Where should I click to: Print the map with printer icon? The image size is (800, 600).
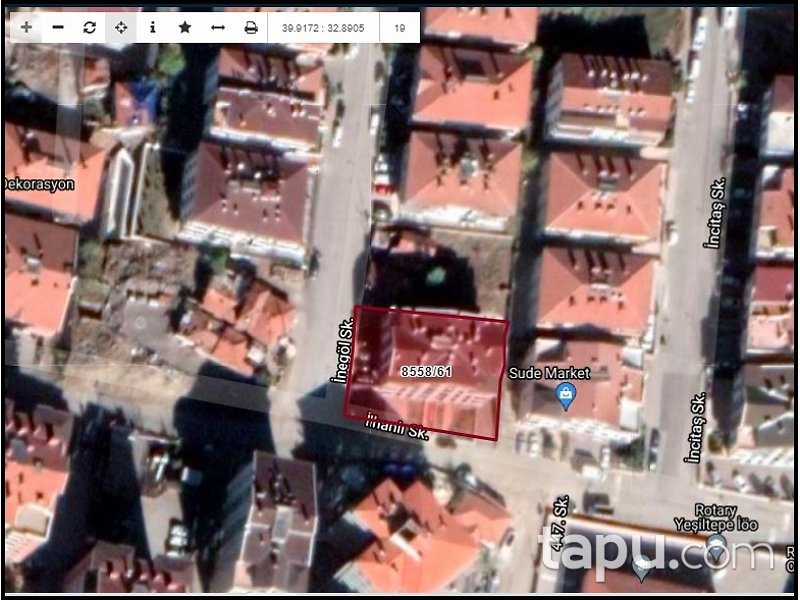coord(251,28)
